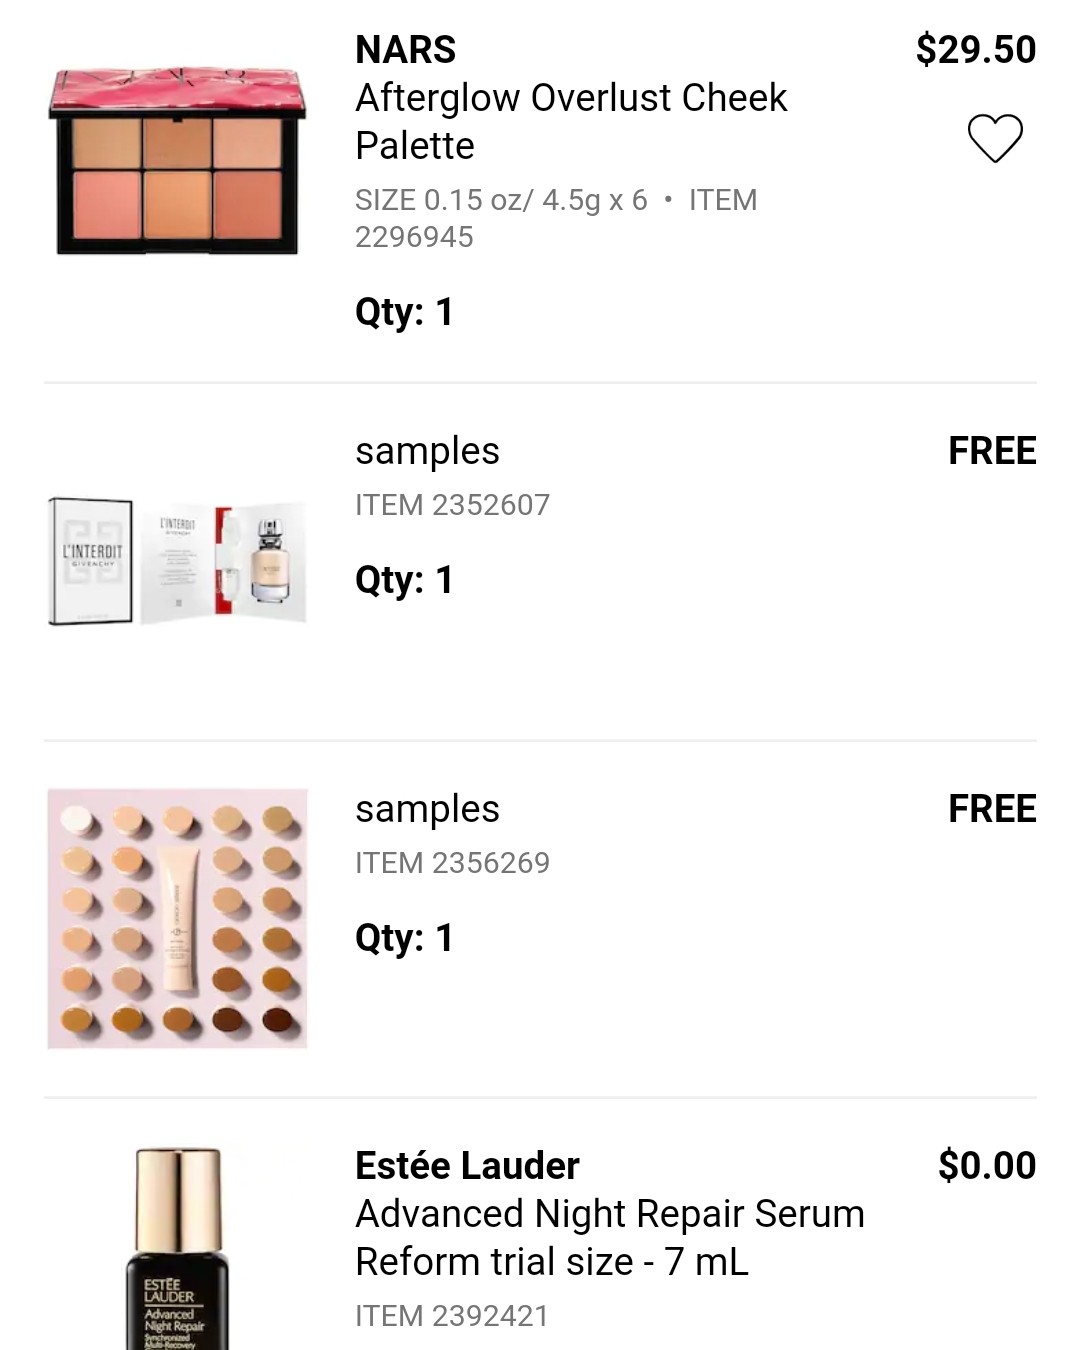Select the samples label for item 2356269
The image size is (1080, 1350).
coord(427,809)
